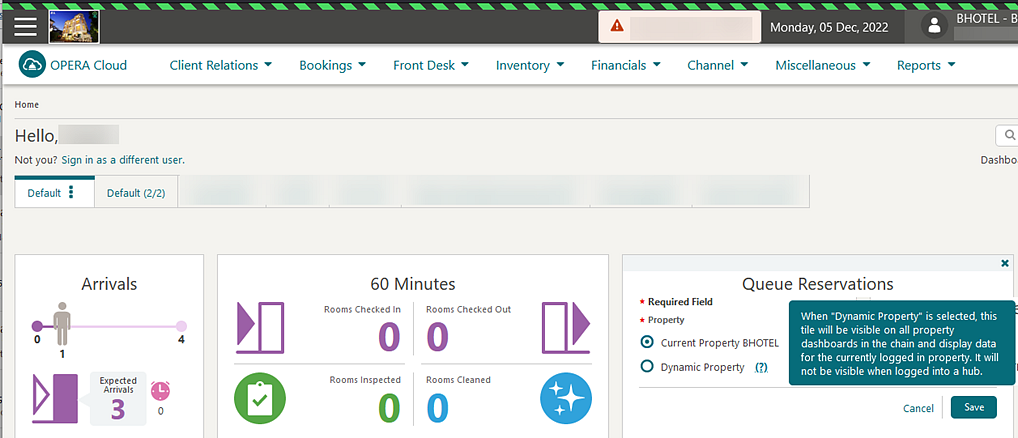Viewport: 1018px width, 438px height.
Task: Click the Home breadcrumb
Action: coord(27,104)
